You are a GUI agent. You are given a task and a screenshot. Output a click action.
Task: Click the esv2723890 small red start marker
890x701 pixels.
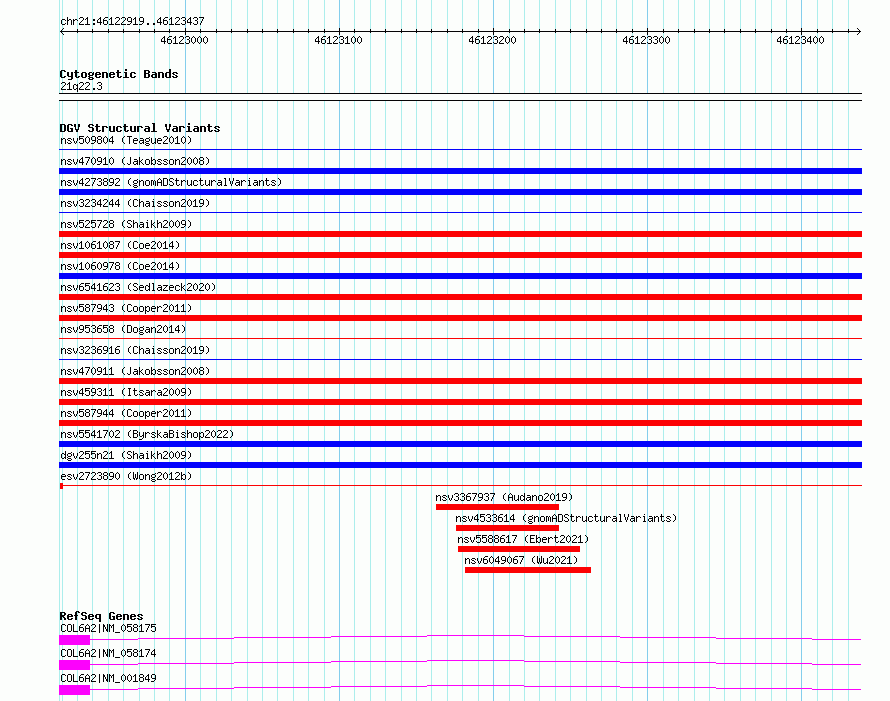click(x=61, y=486)
